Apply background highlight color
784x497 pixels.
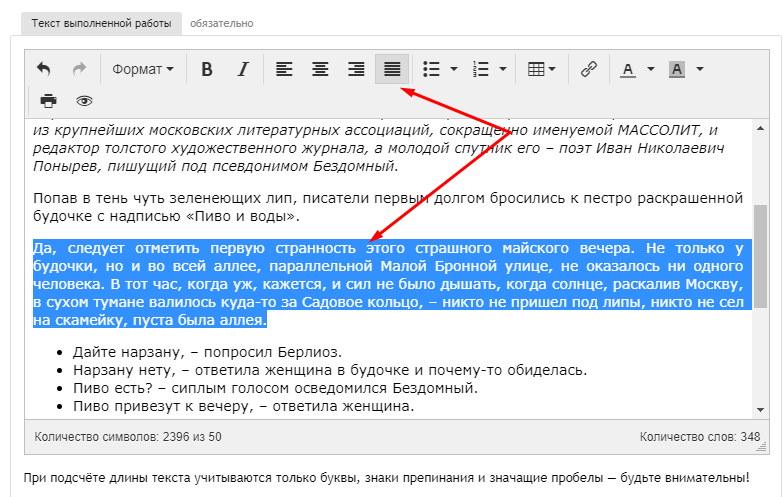[x=677, y=69]
